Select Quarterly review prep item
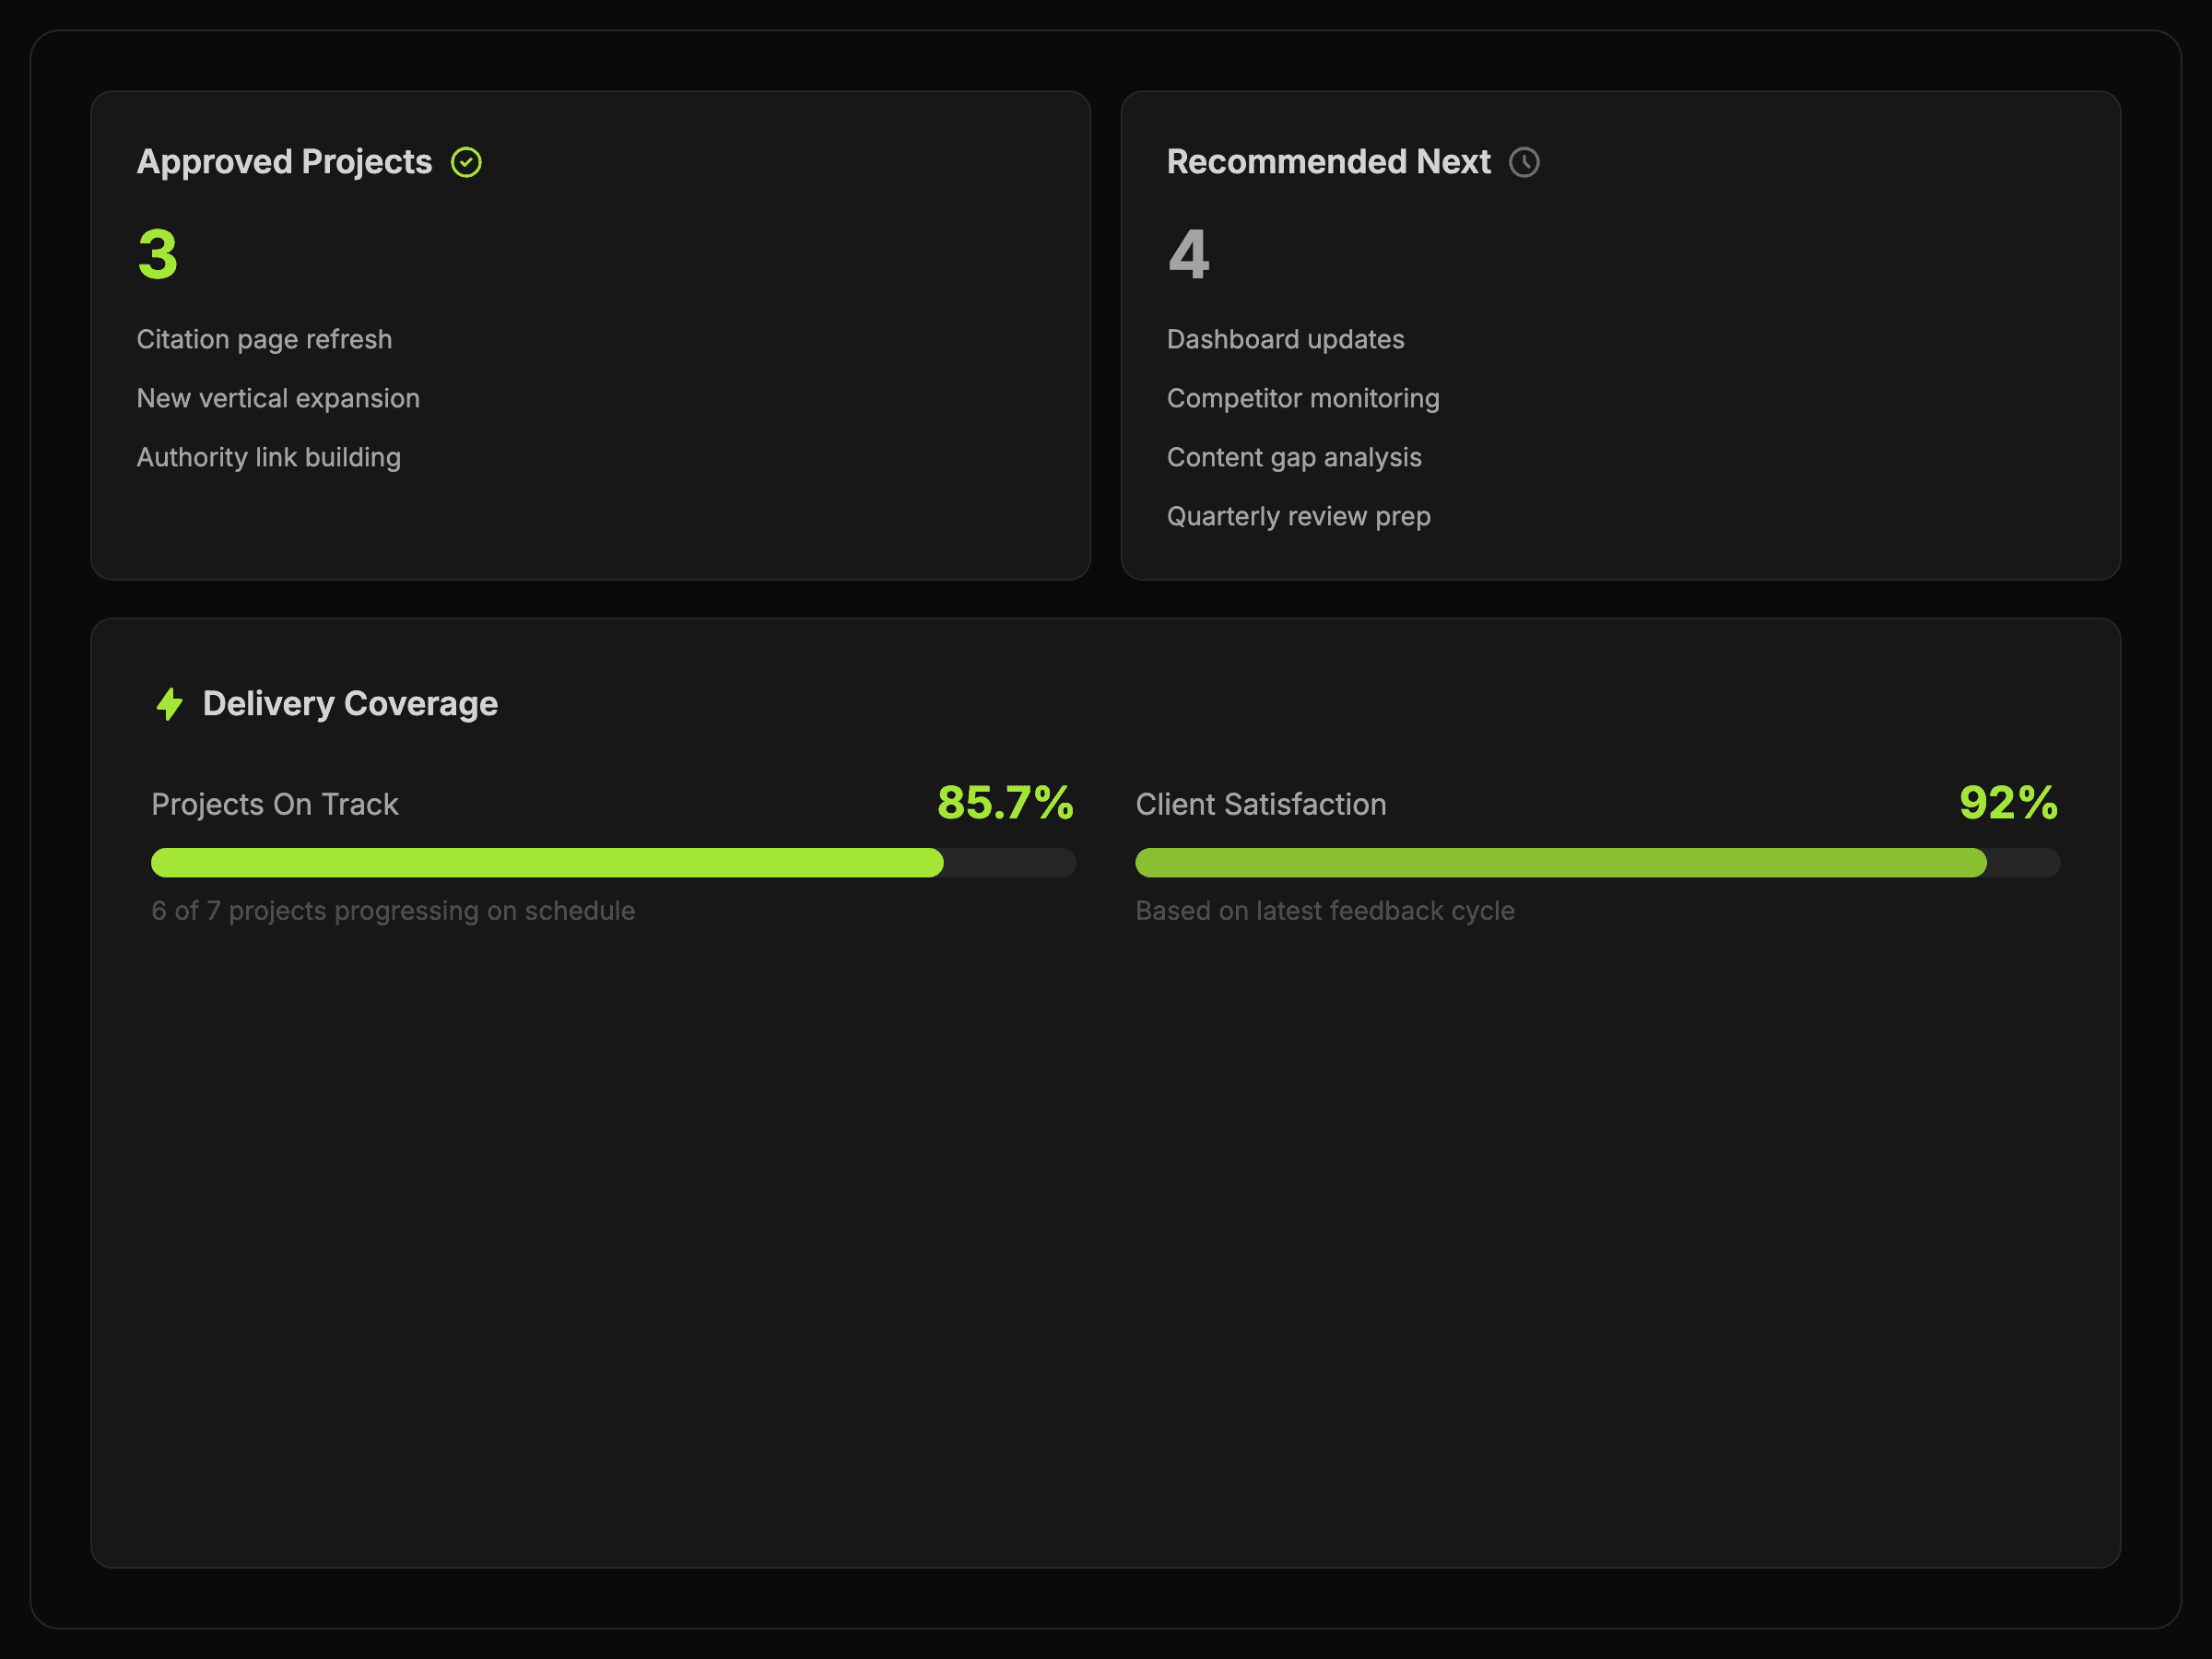The width and height of the screenshot is (2212, 1659). (x=1298, y=517)
